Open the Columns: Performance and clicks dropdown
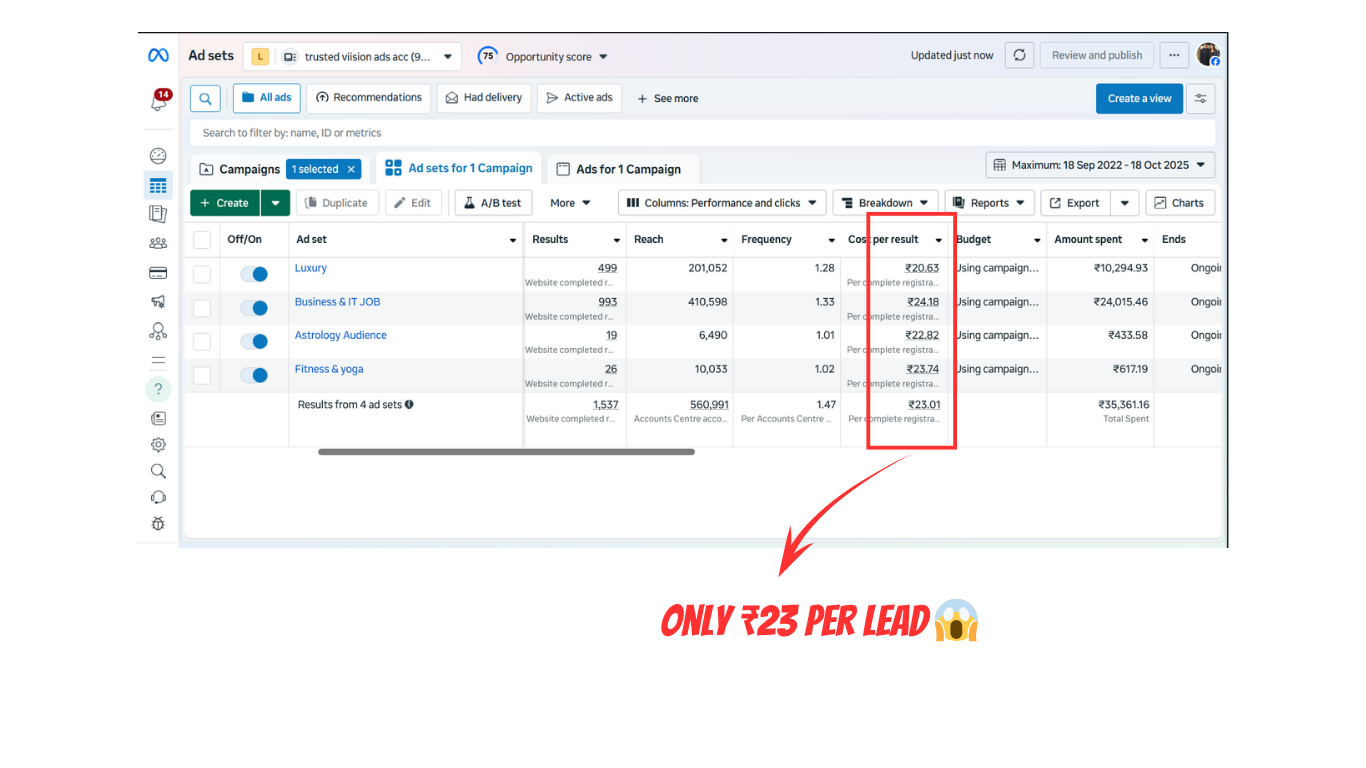Image resolution: width=1366 pixels, height=768 pixels. click(721, 203)
